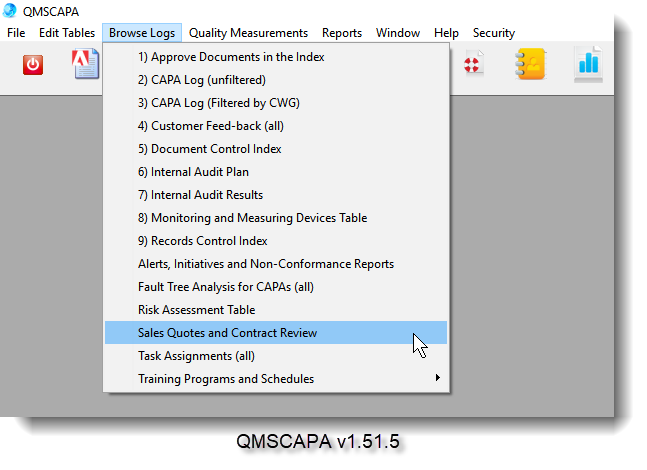Select Sales Quotes and Contract Review
This screenshot has width=647, height=470.
pos(227,333)
